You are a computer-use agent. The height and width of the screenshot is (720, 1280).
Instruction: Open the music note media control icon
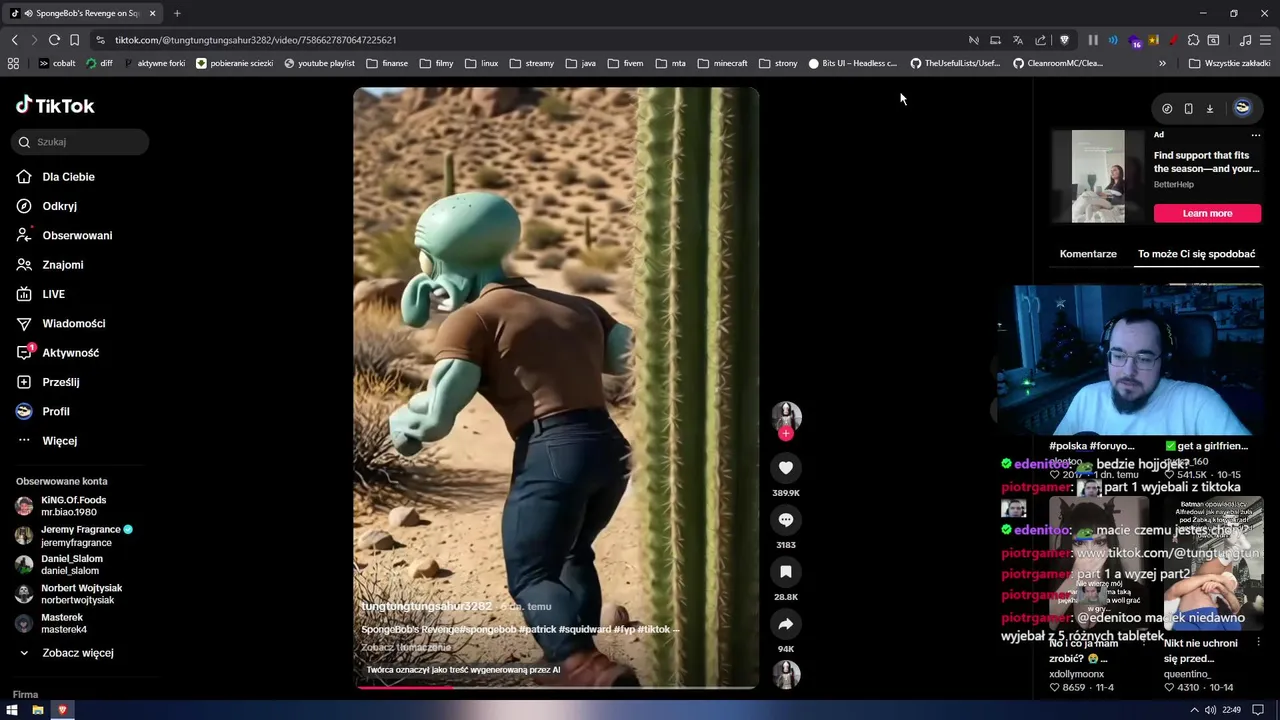point(1245,40)
